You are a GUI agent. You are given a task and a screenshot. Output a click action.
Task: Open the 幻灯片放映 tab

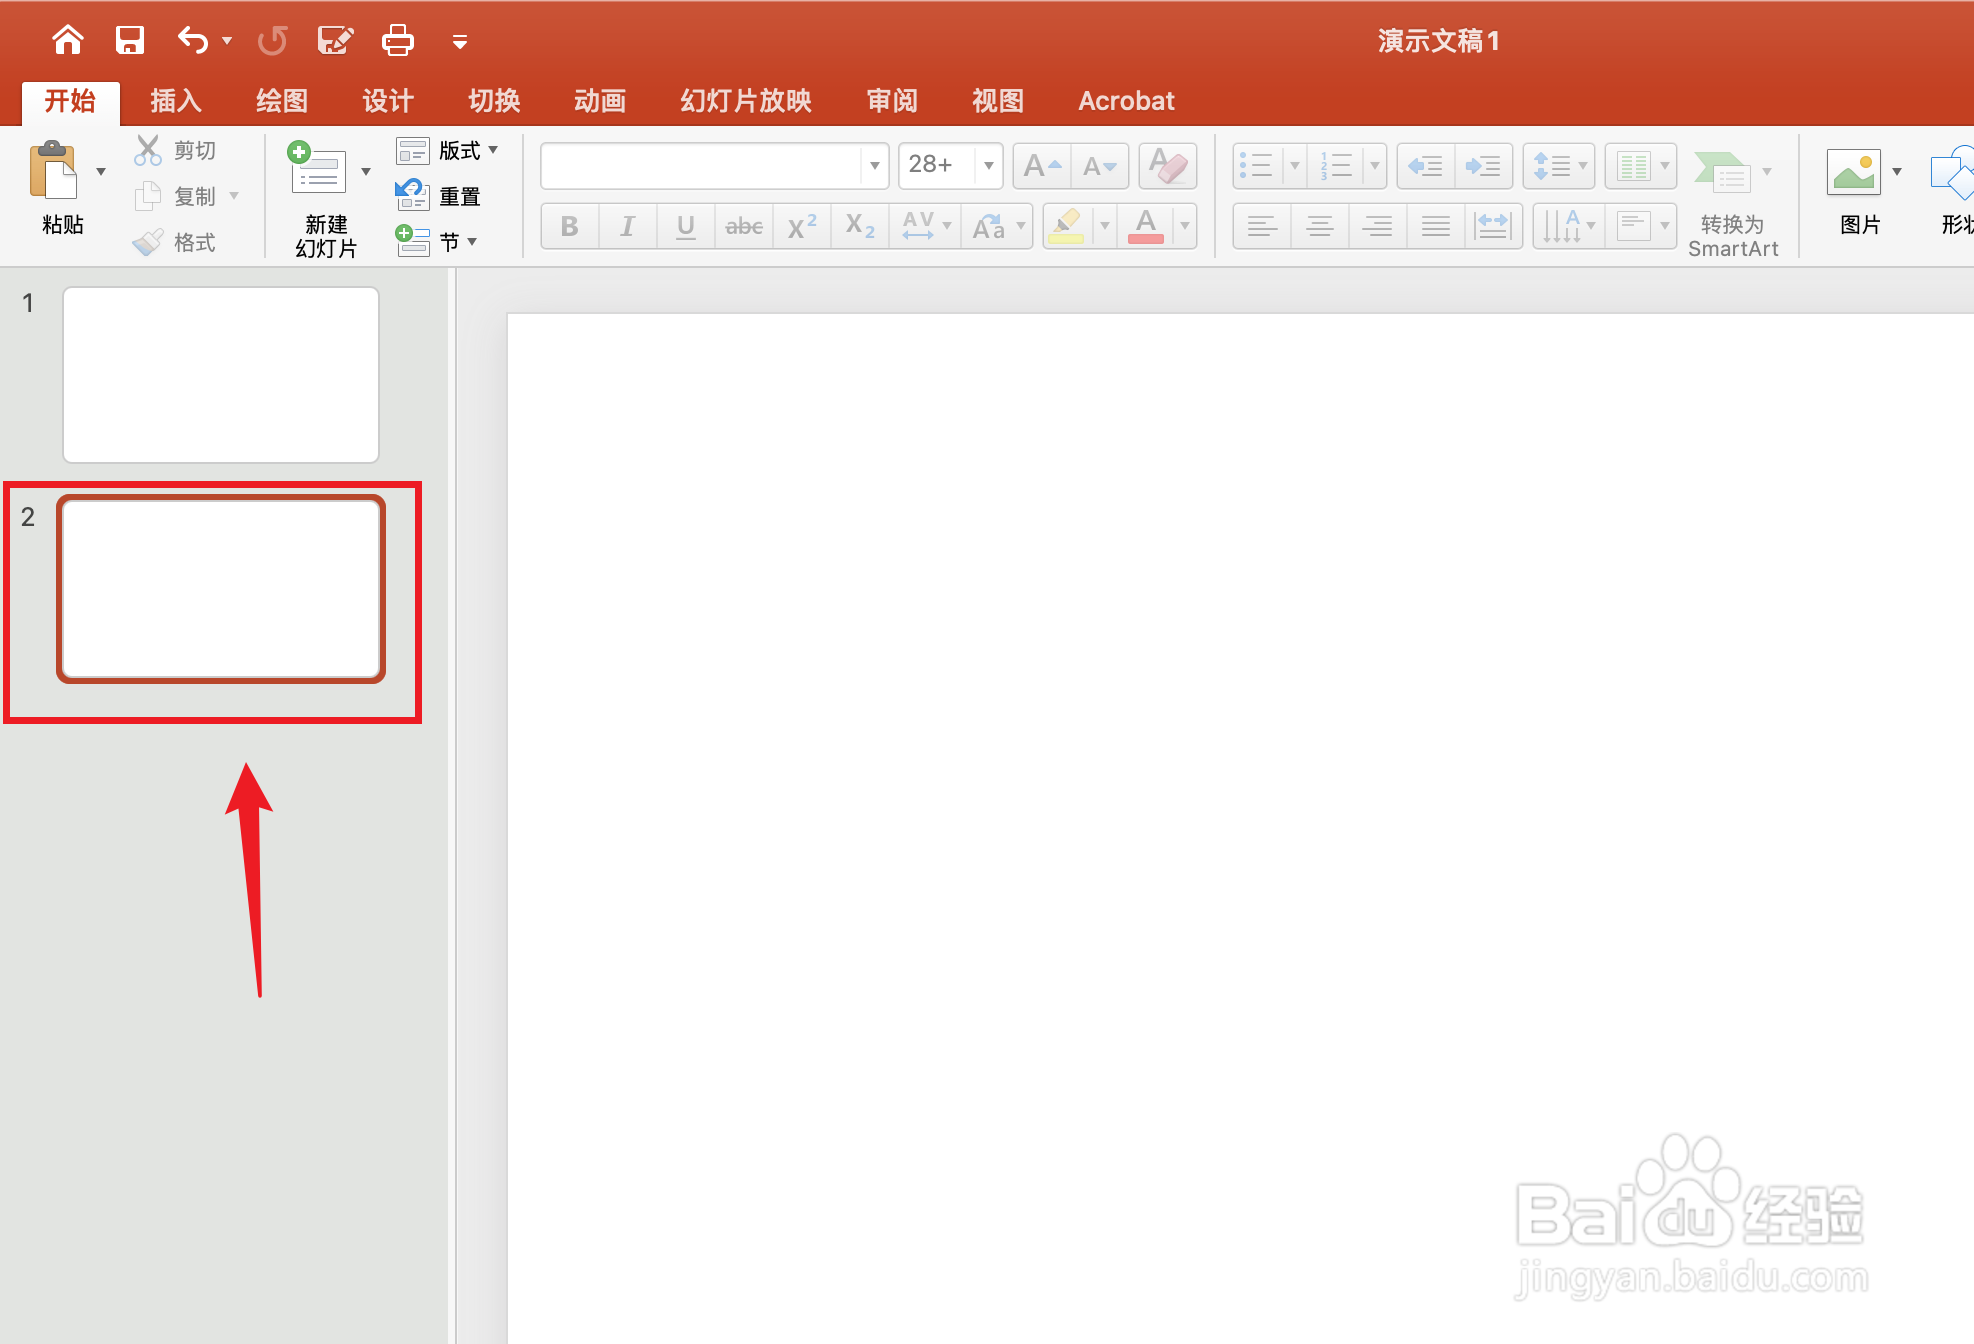[x=745, y=101]
